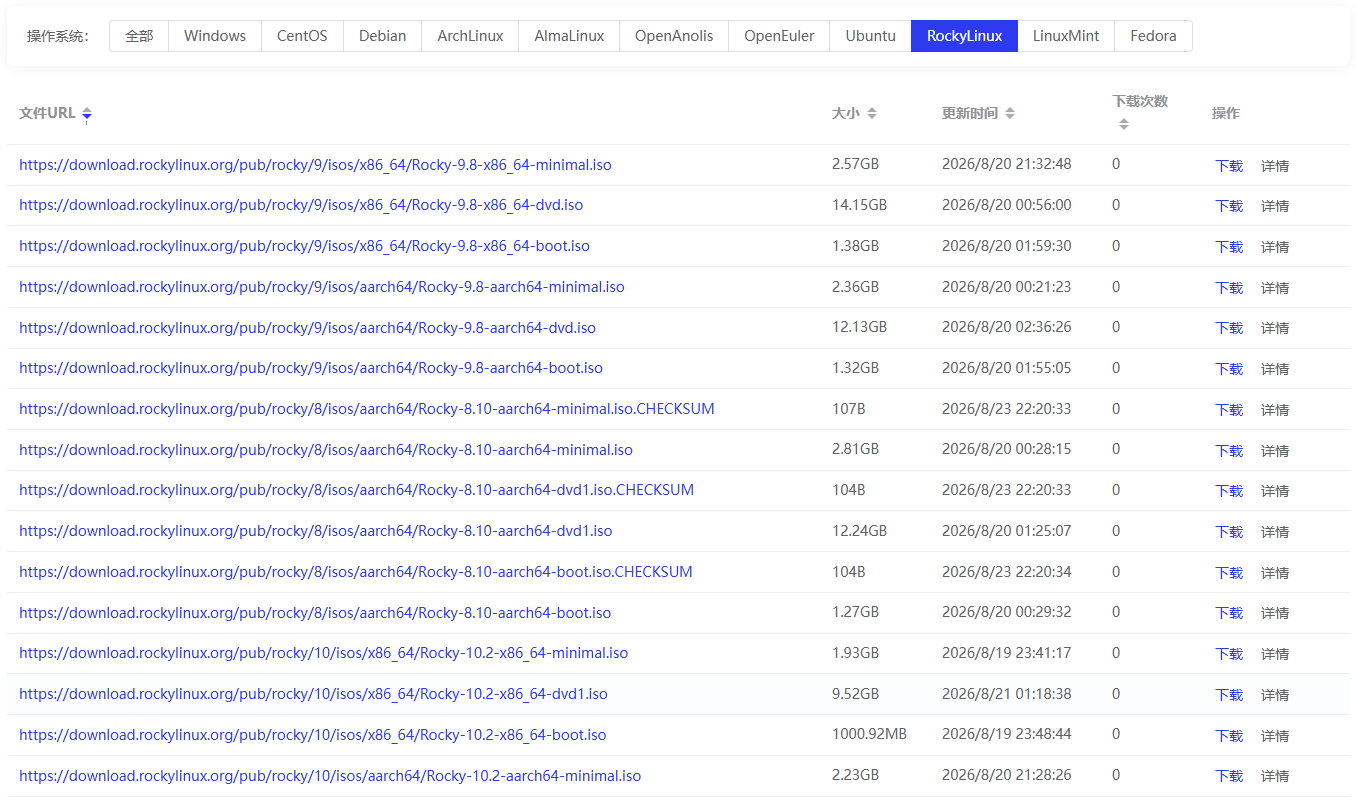Screen dimensions: 1356x802
Task: Open Rocky-8.10-aarch64-boot.iso URL link
Action: point(315,613)
